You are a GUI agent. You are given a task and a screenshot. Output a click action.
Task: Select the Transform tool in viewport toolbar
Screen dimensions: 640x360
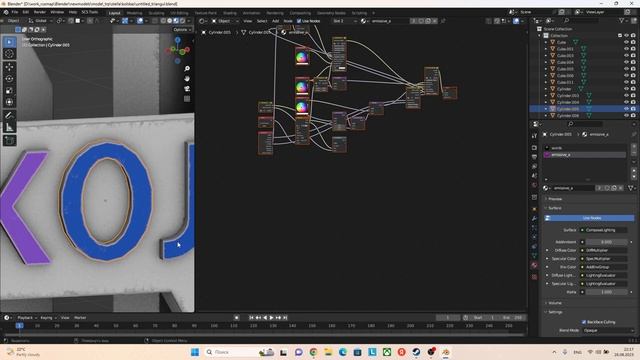(x=9, y=102)
